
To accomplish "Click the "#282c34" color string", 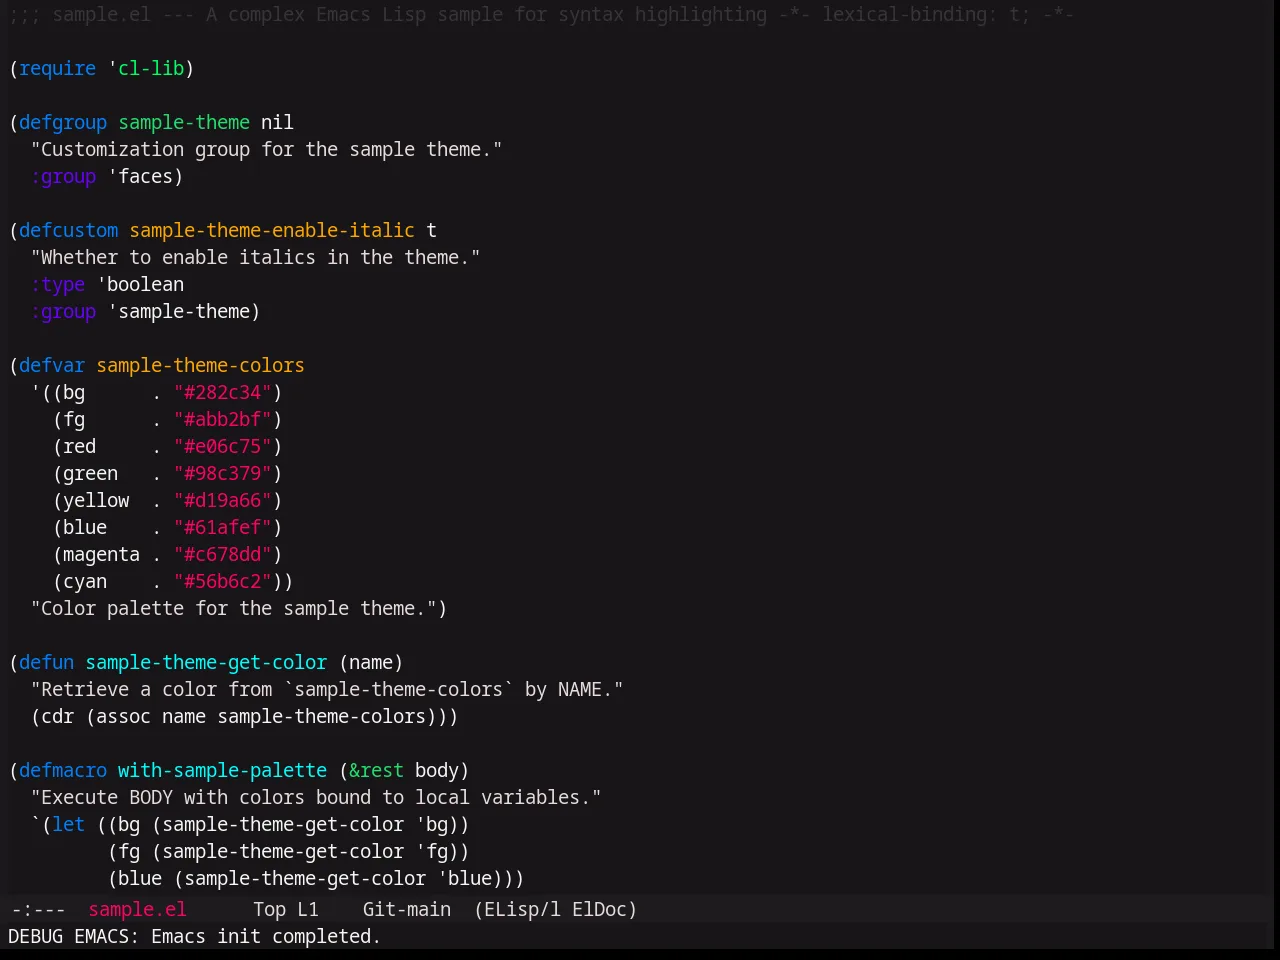I will pyautogui.click(x=223, y=392).
